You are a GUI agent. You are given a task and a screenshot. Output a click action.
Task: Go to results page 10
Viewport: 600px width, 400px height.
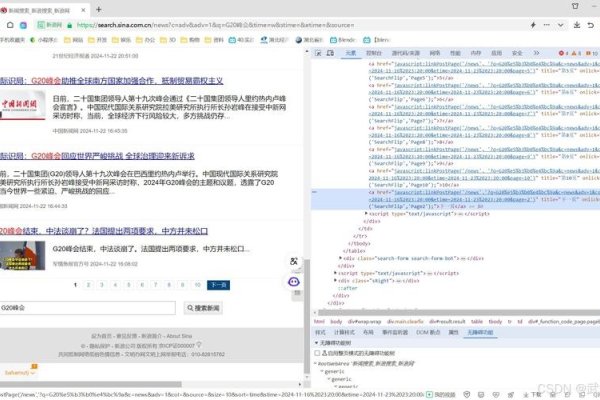click(x=197, y=285)
